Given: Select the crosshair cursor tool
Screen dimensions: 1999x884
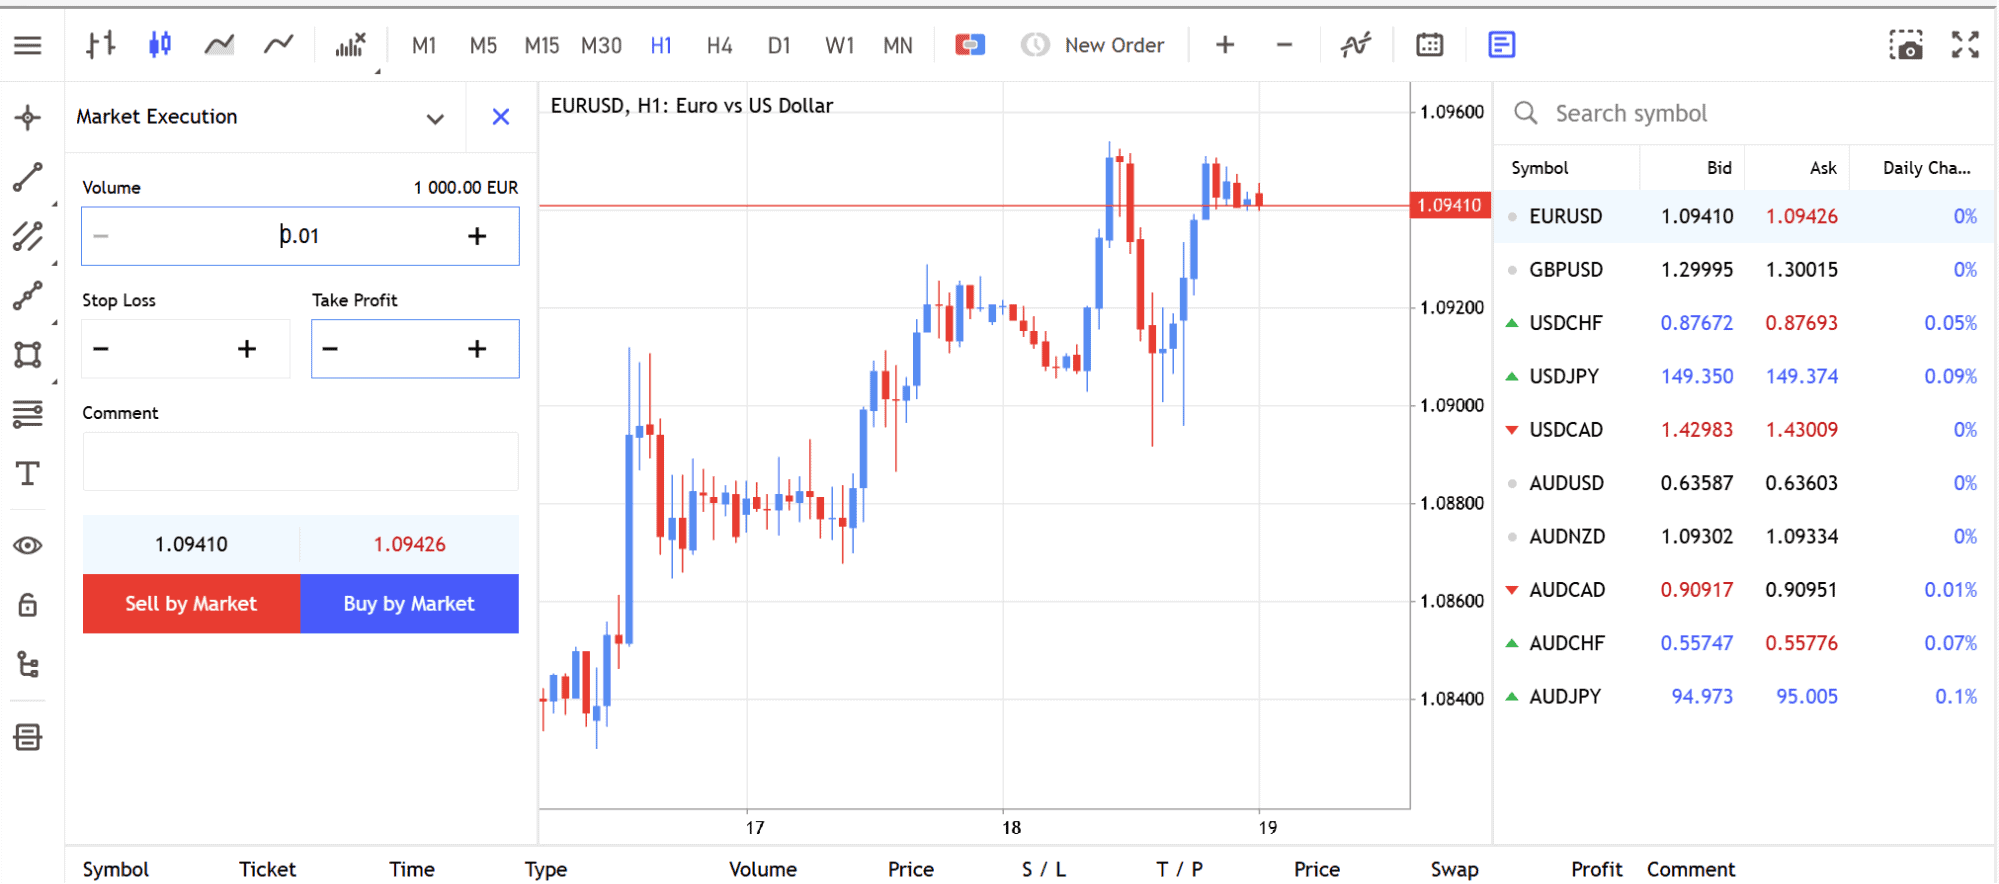Looking at the screenshot, I should pyautogui.click(x=28, y=118).
